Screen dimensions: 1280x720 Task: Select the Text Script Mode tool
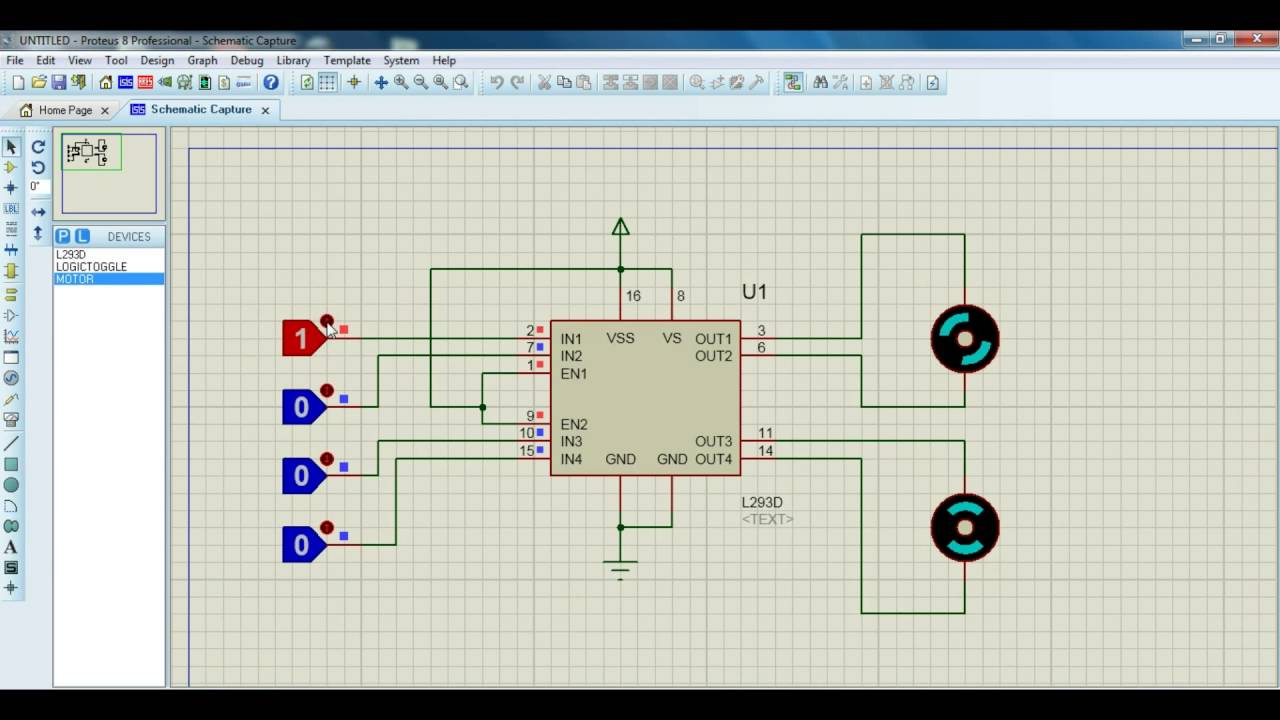(11, 229)
